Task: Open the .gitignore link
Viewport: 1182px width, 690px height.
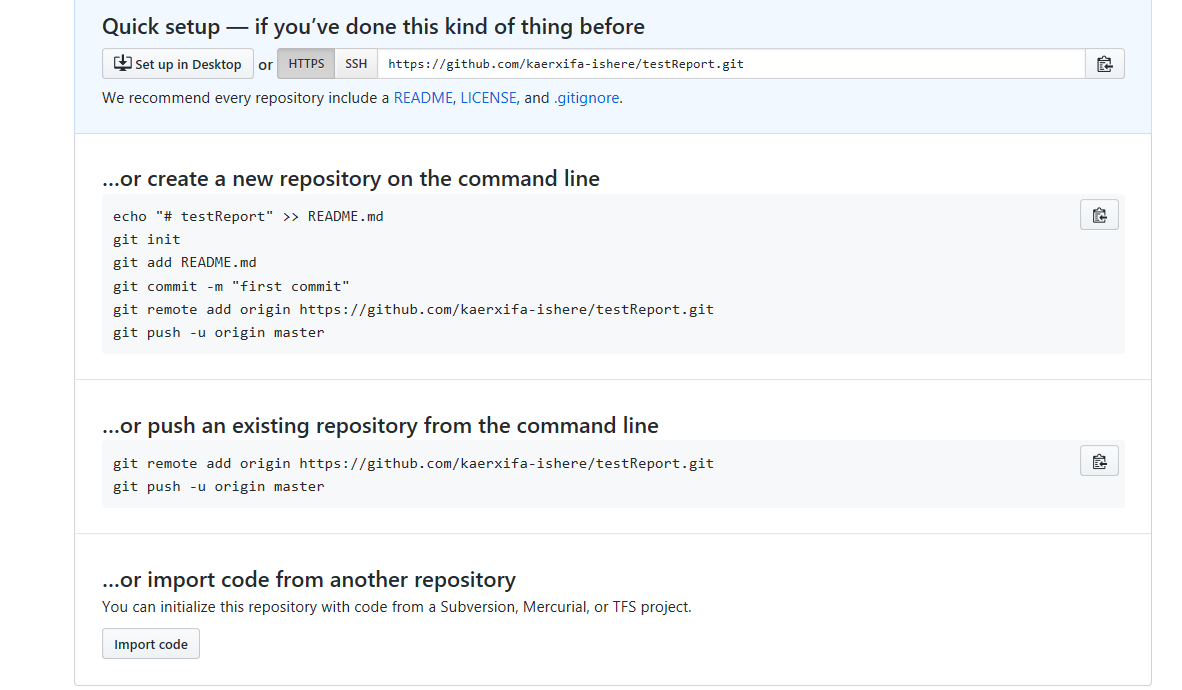Action: (586, 98)
